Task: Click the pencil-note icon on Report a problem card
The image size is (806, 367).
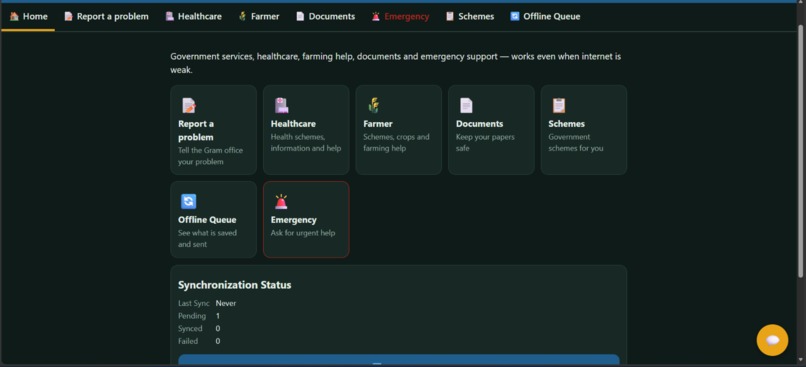Action: [189, 105]
